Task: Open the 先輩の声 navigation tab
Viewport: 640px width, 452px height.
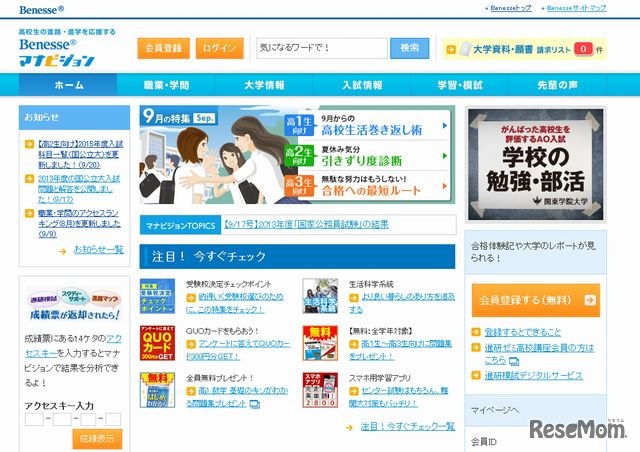Action: point(558,85)
